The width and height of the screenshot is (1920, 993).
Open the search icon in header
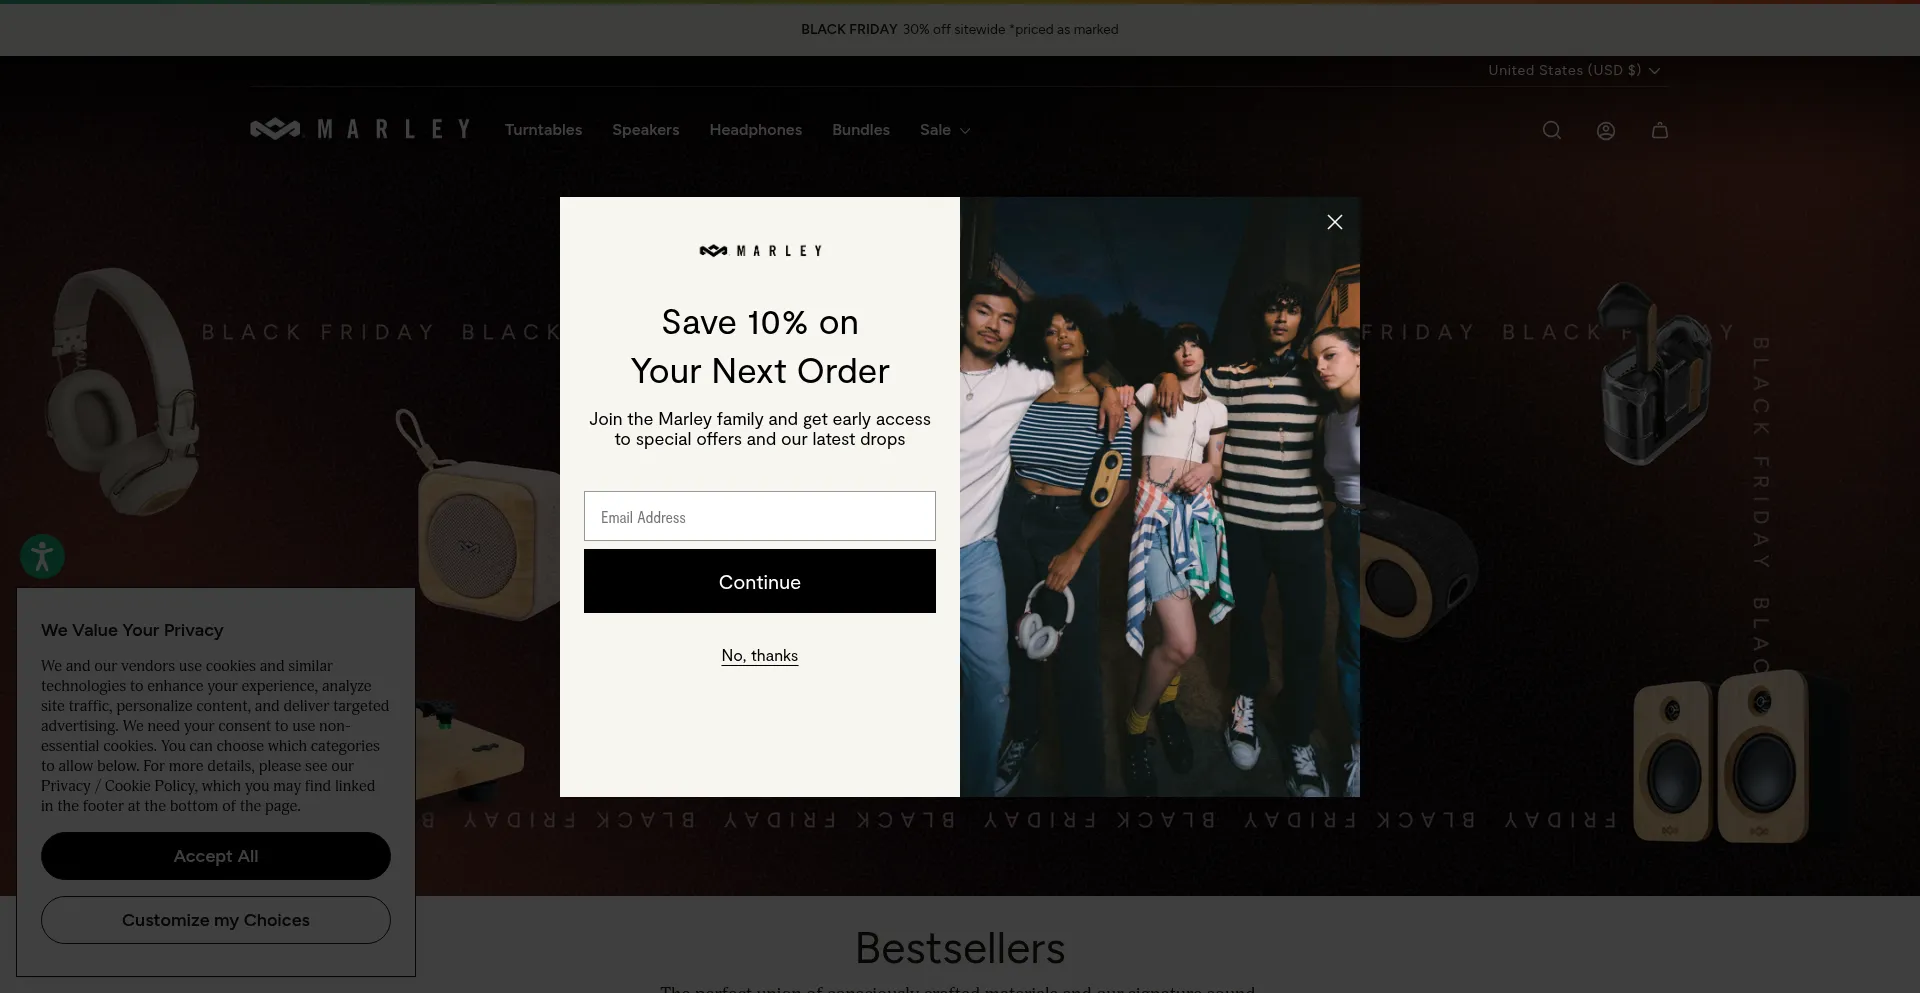[1552, 130]
